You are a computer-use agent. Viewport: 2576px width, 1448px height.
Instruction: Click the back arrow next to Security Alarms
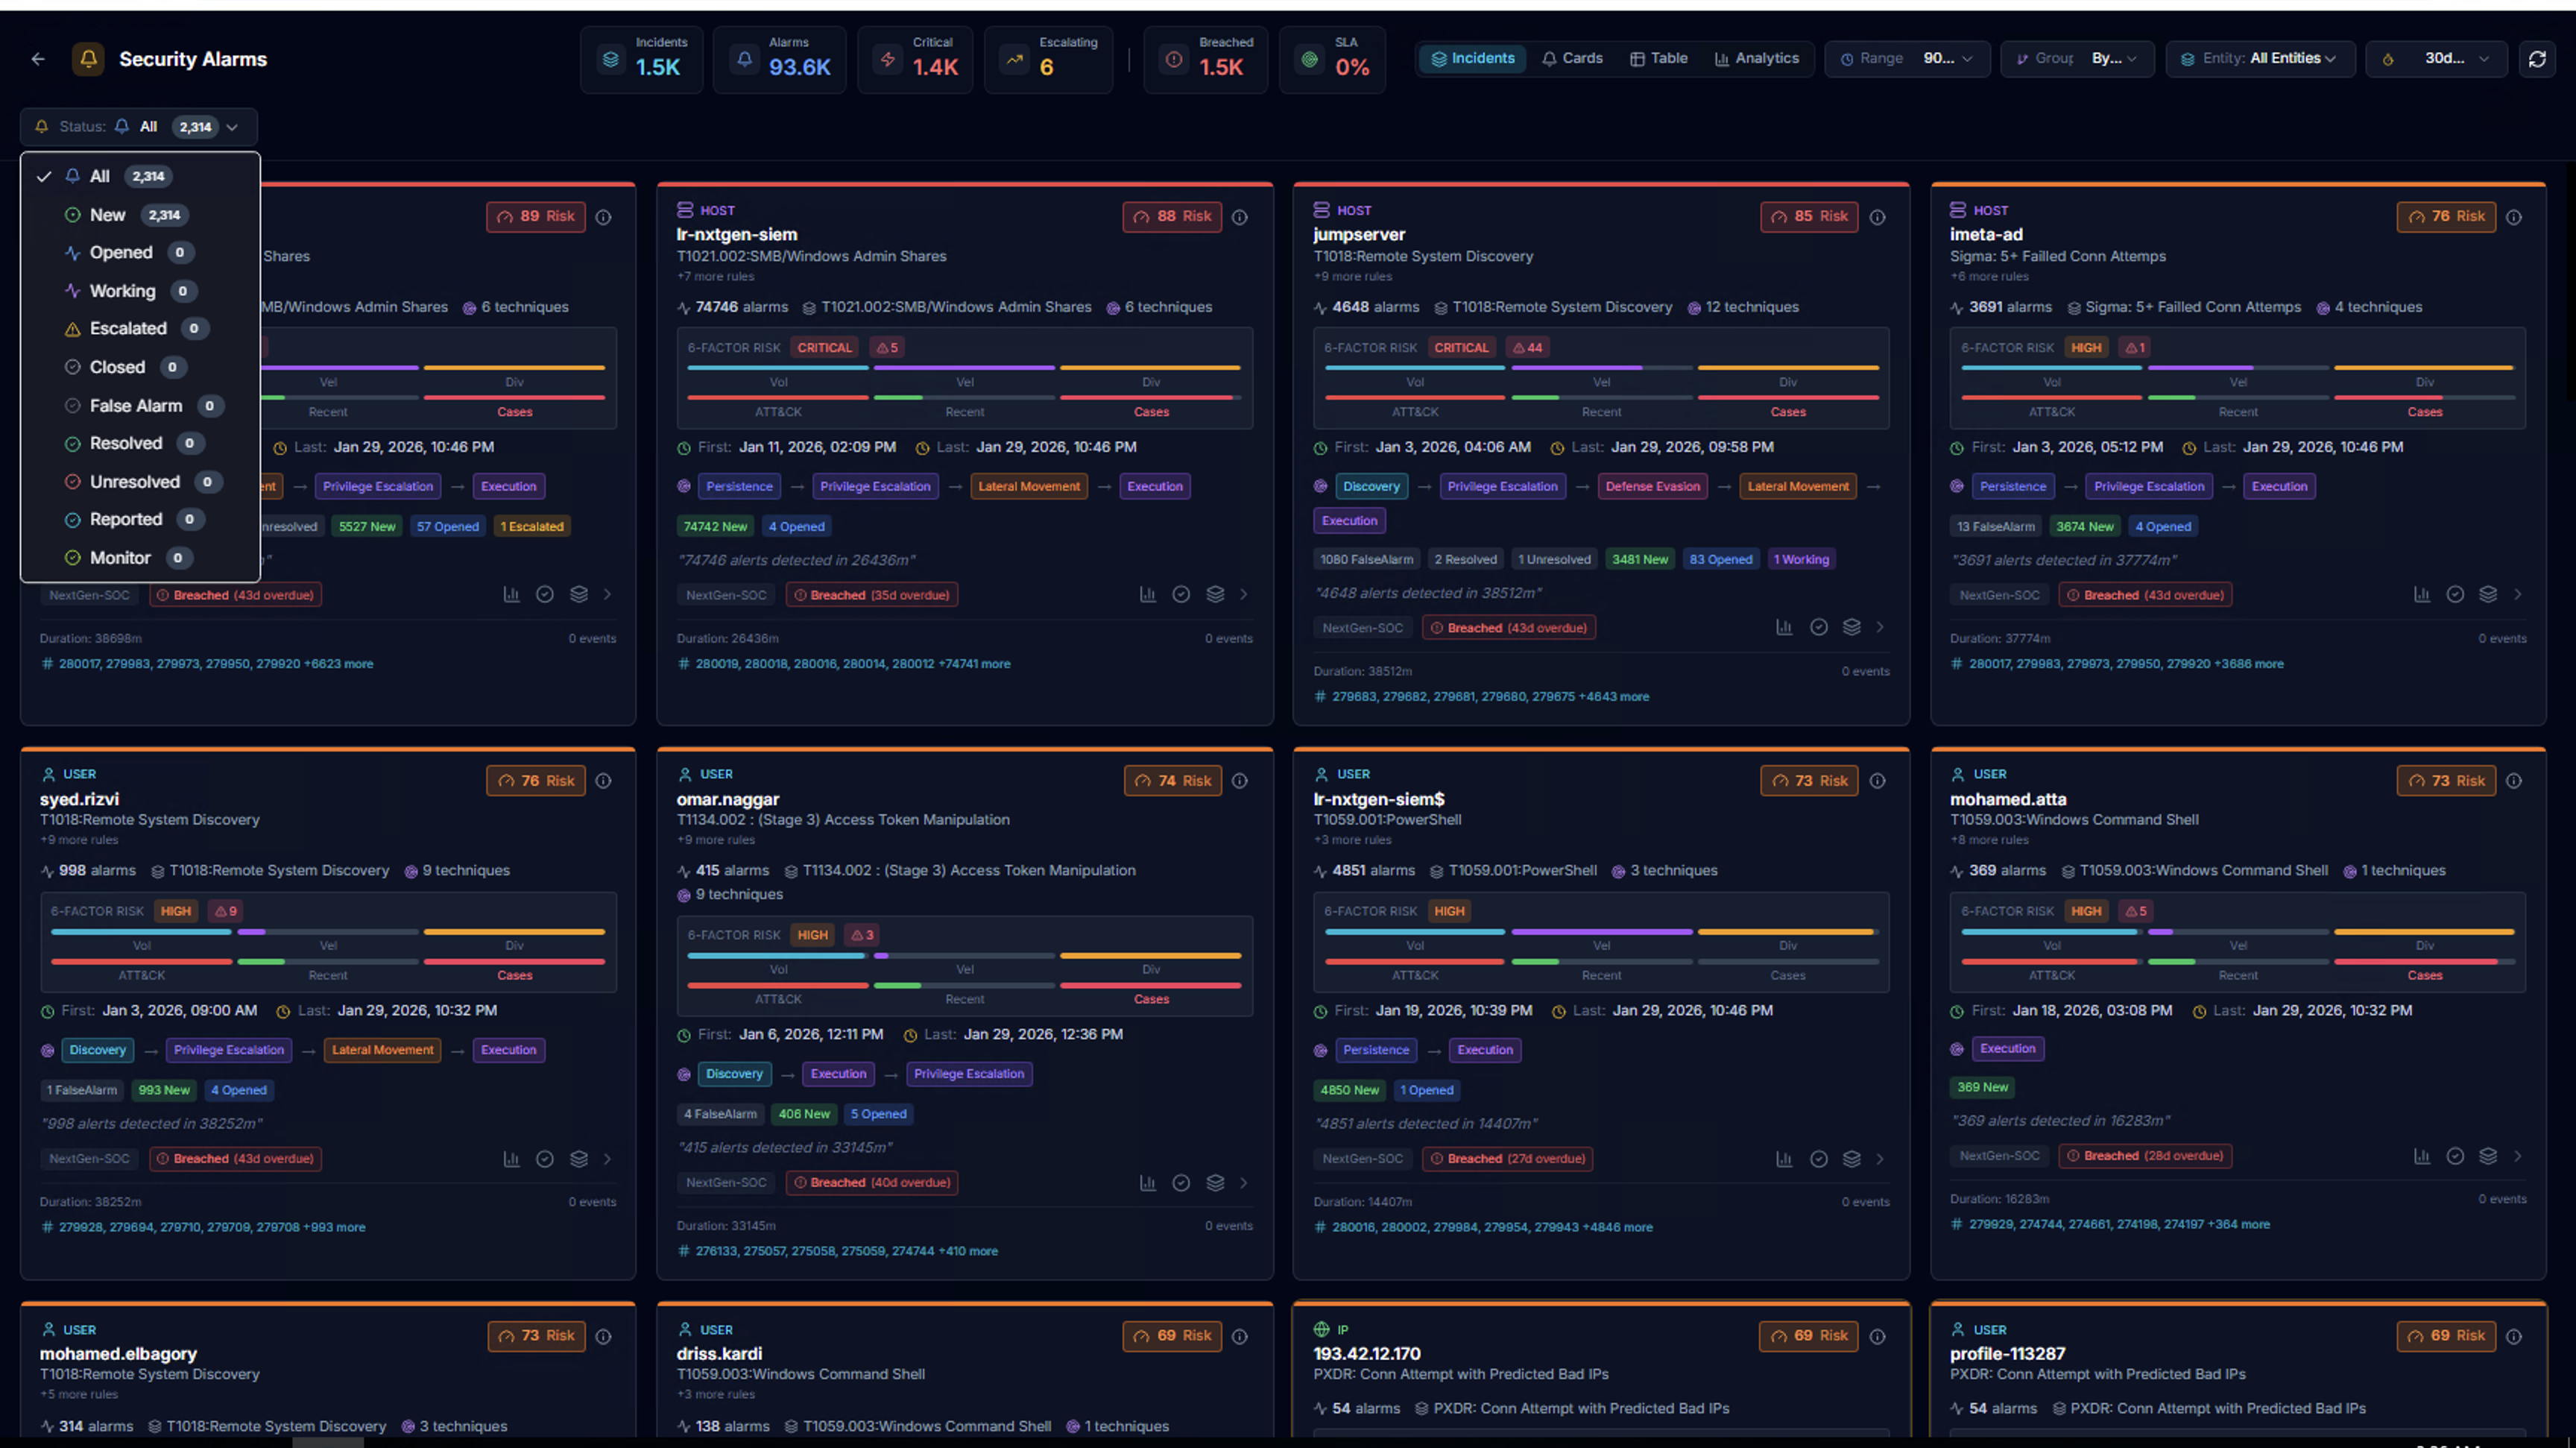(x=37, y=58)
